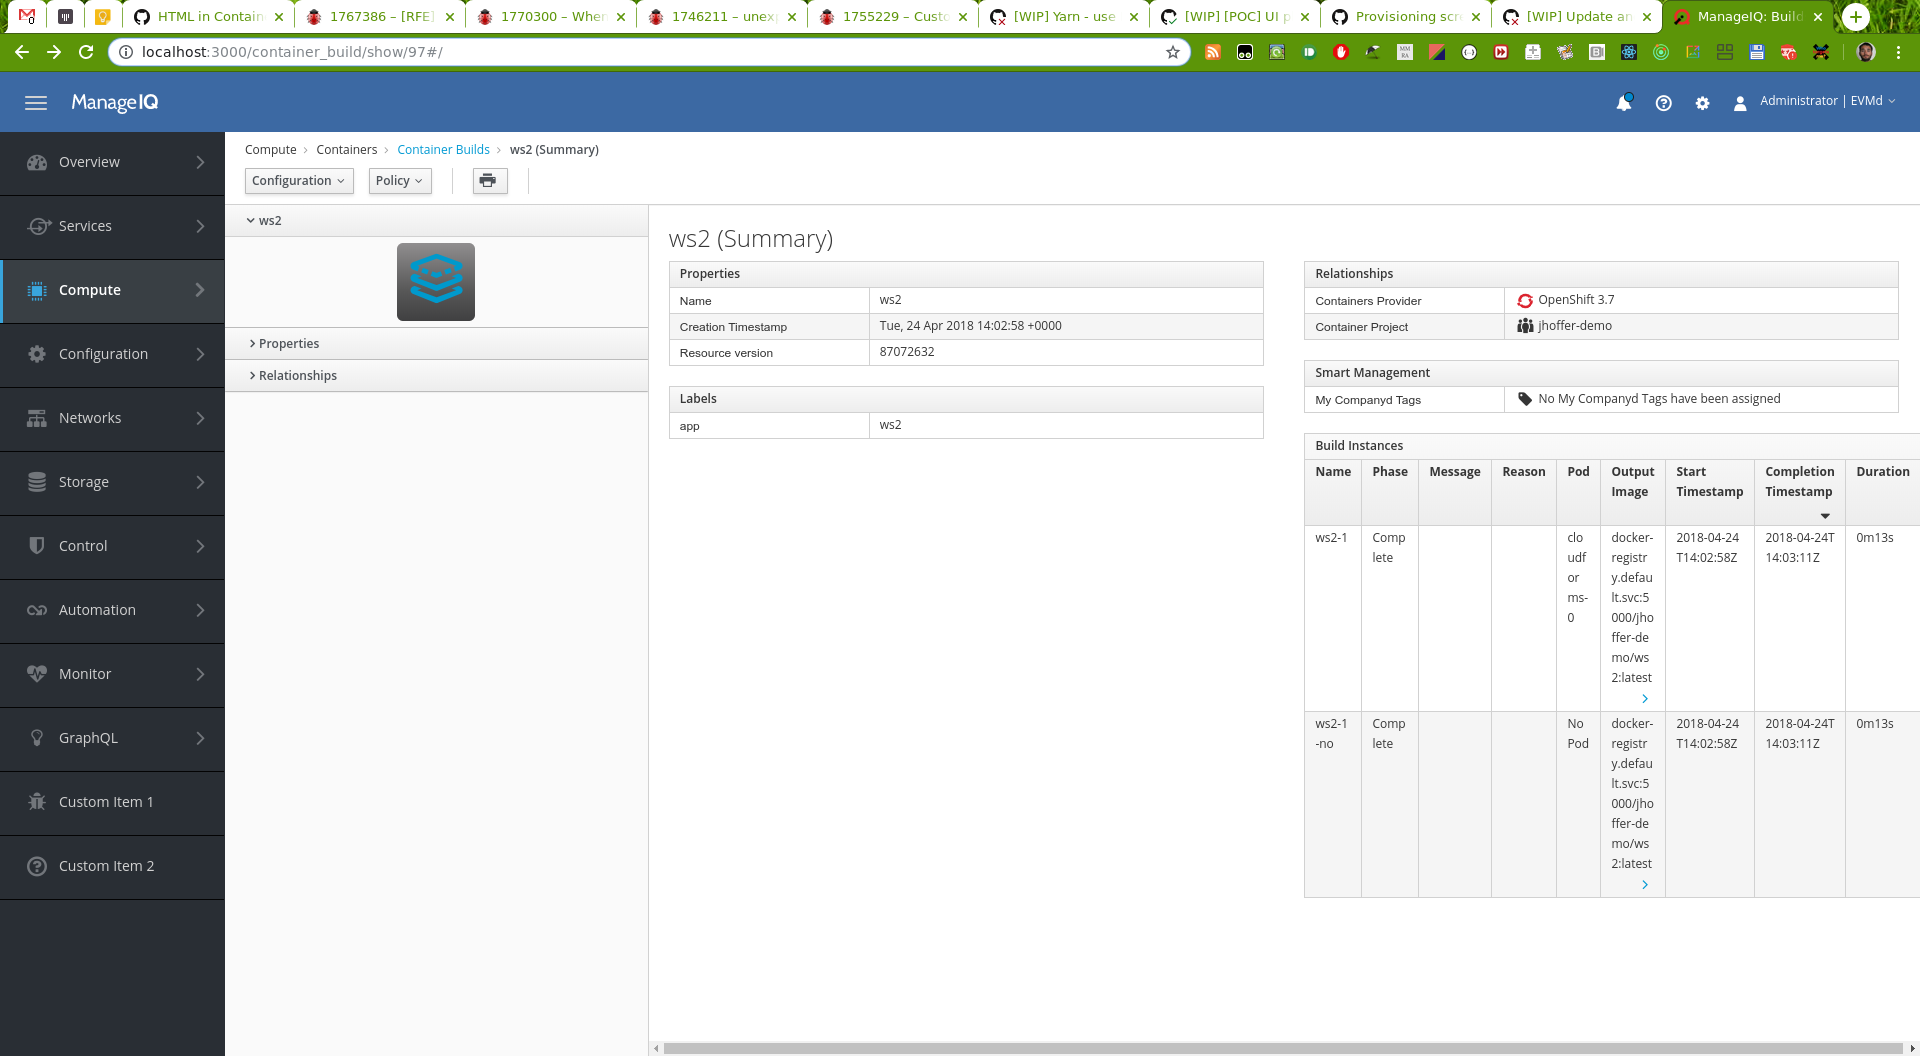Click the Creation Timestamp value

click(x=971, y=326)
